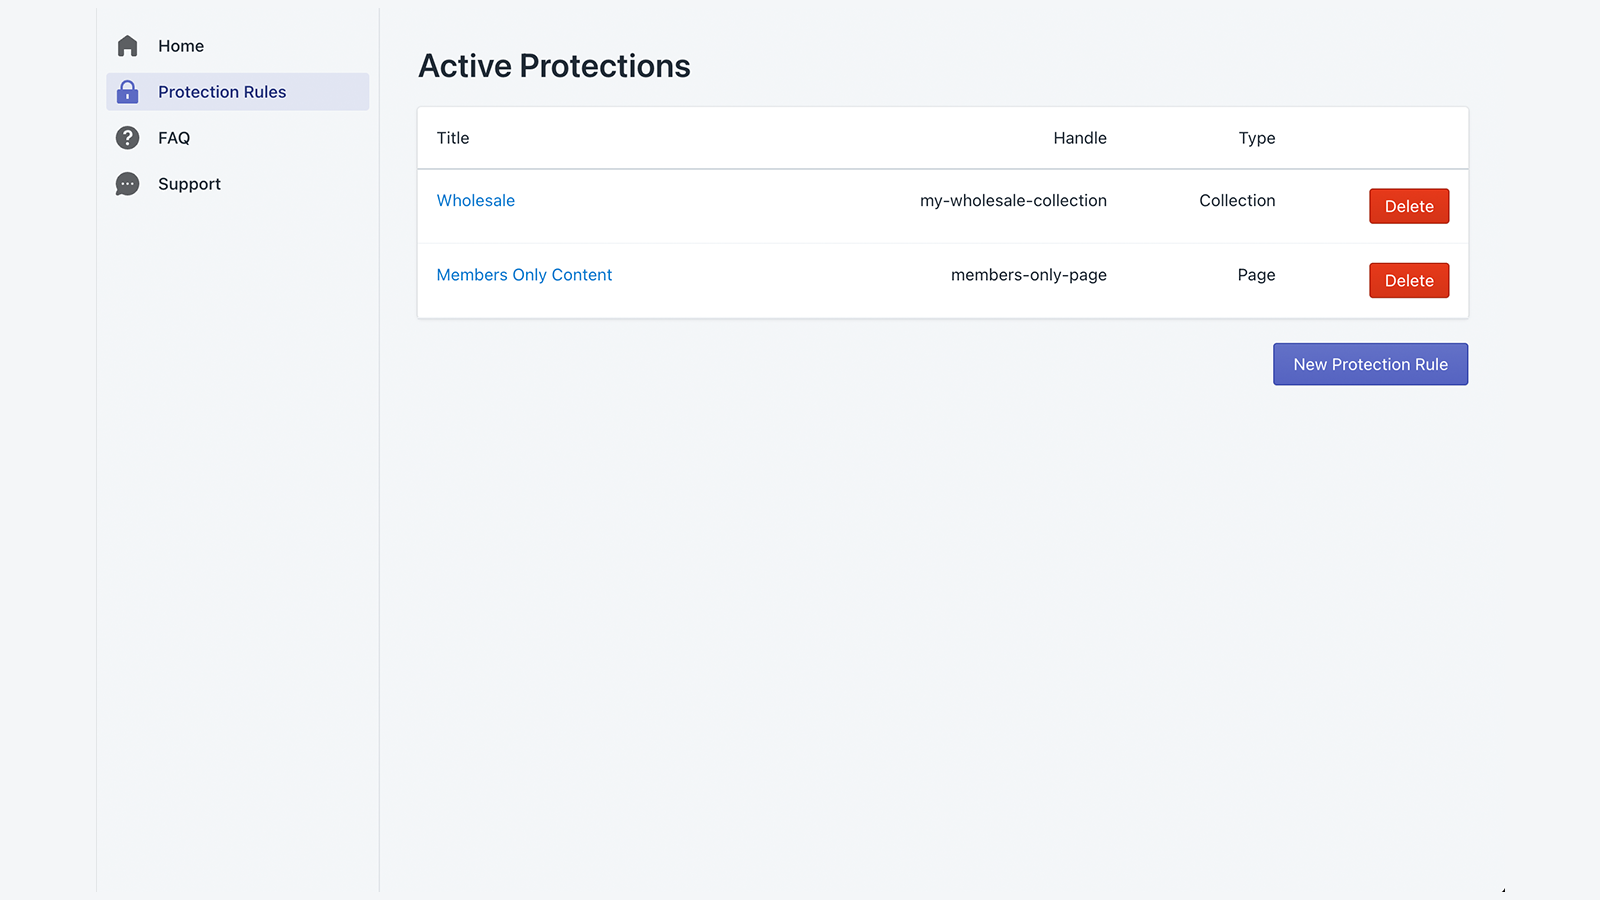Open the Members Only Content rule
Screen dimensions: 1600x900
pyautogui.click(x=524, y=274)
